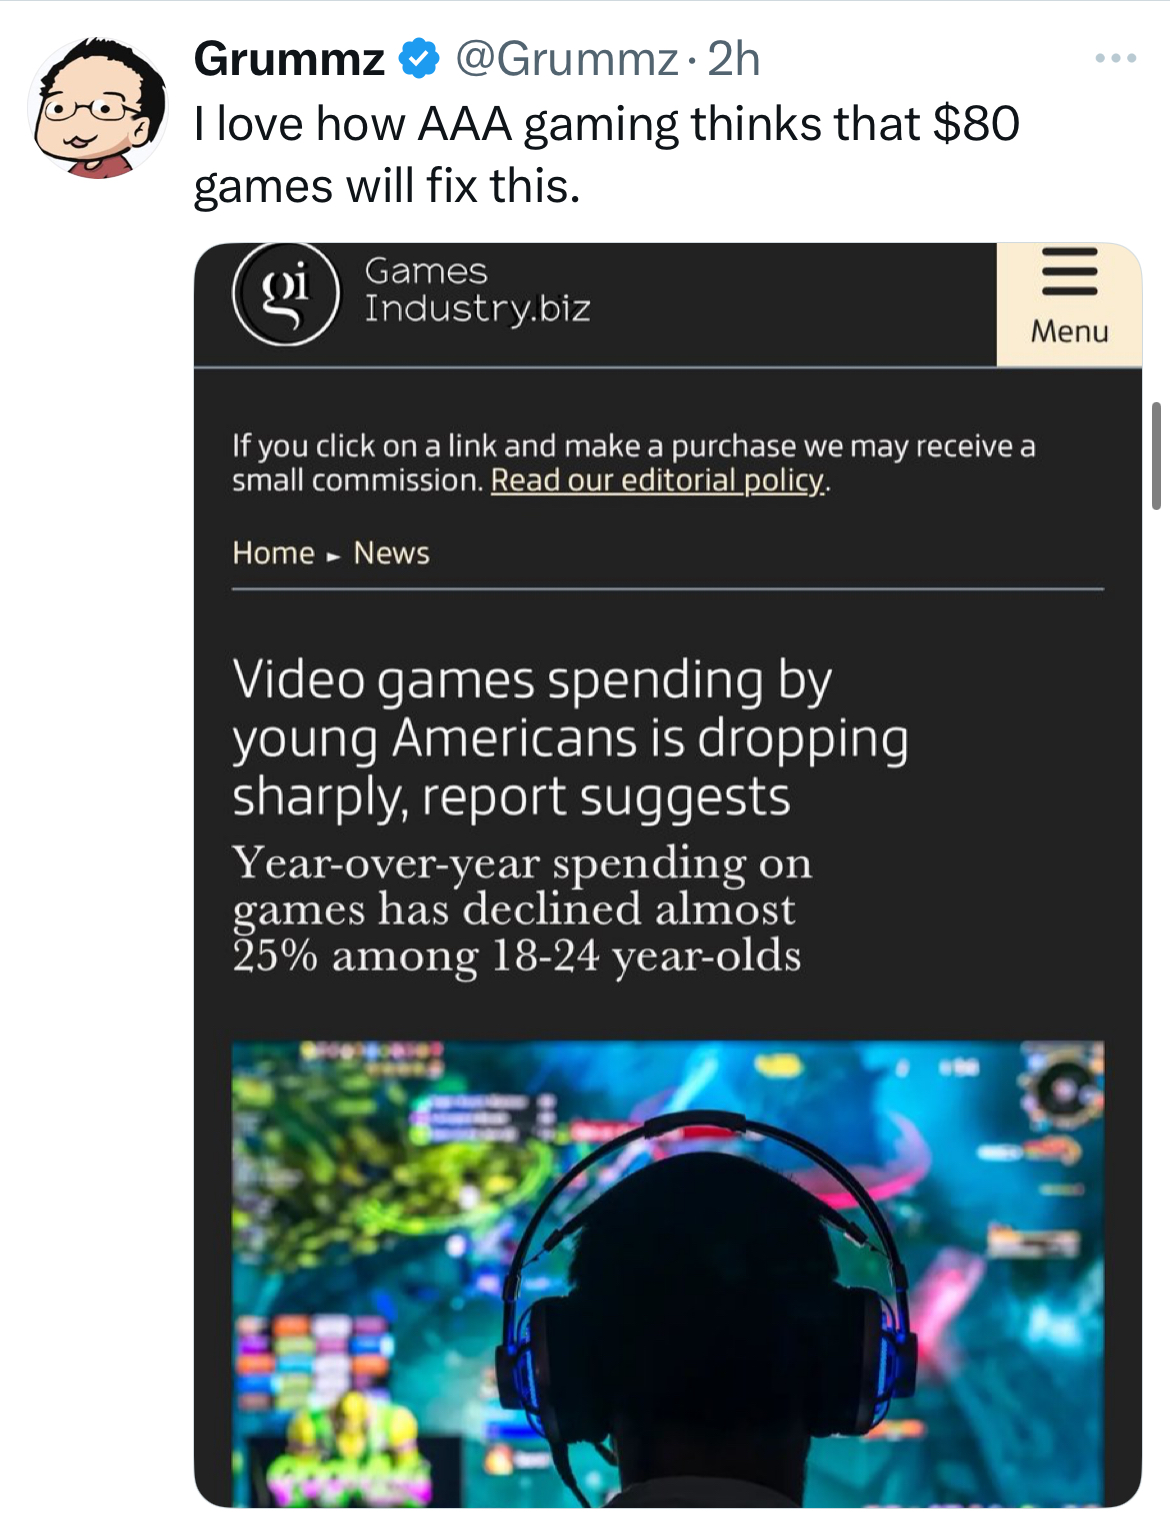Screen dimensions: 1170x1519
Task: Open the Menu label in site header
Action: click(x=1069, y=331)
